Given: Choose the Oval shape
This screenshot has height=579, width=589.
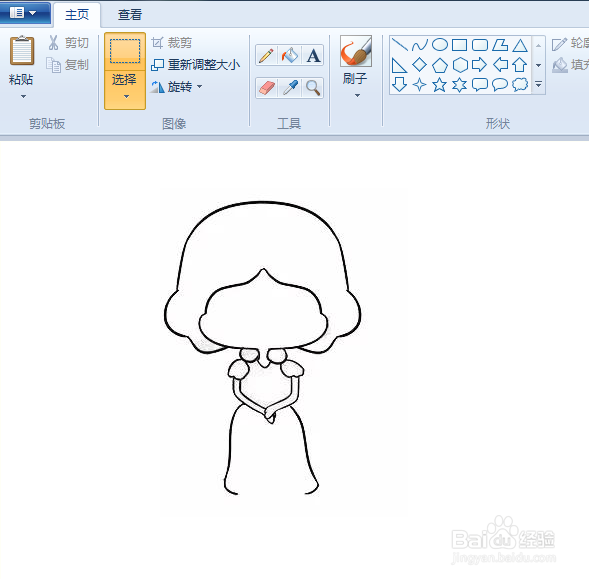Looking at the screenshot, I should click(x=439, y=45).
